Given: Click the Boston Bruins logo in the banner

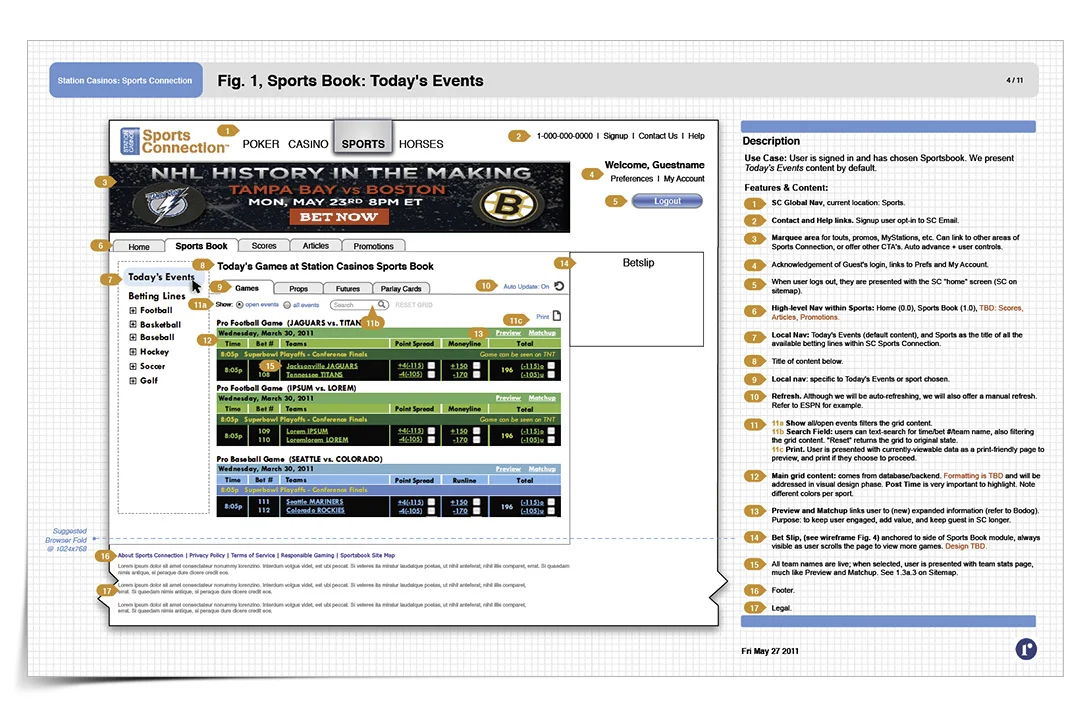Looking at the screenshot, I should tap(509, 204).
